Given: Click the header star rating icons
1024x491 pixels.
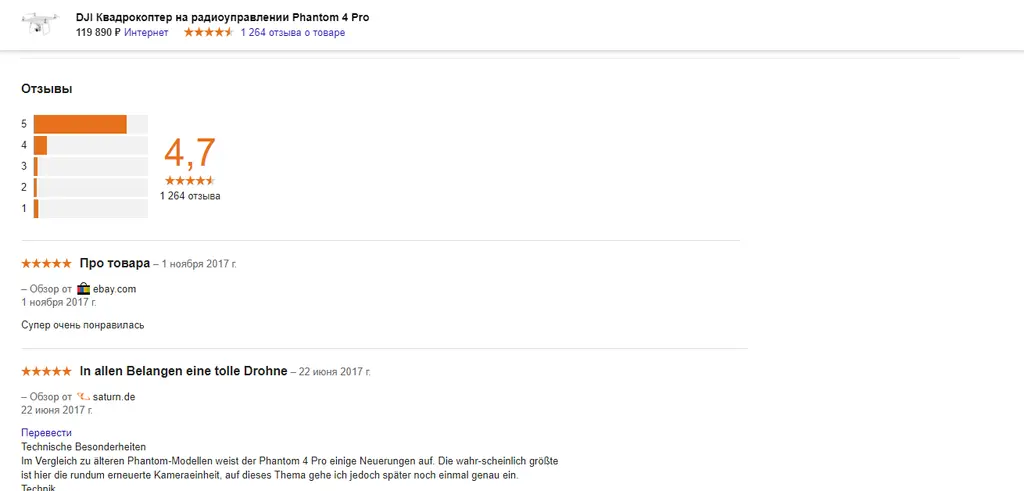Looking at the screenshot, I should tap(208, 33).
